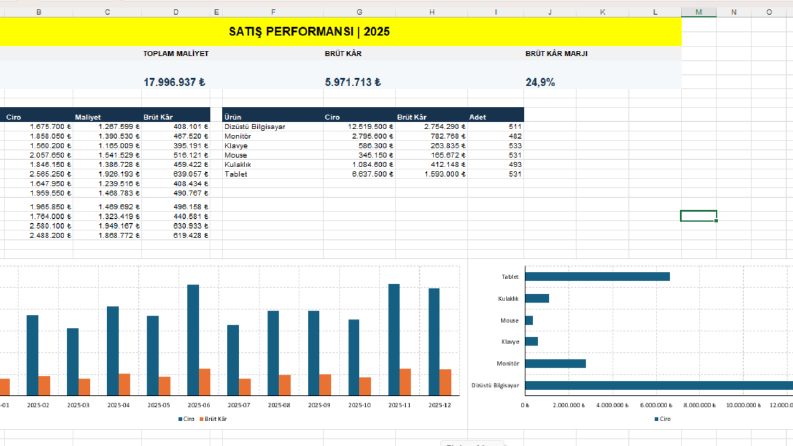Select the cell '1.593.000 ₺'

[431, 174]
